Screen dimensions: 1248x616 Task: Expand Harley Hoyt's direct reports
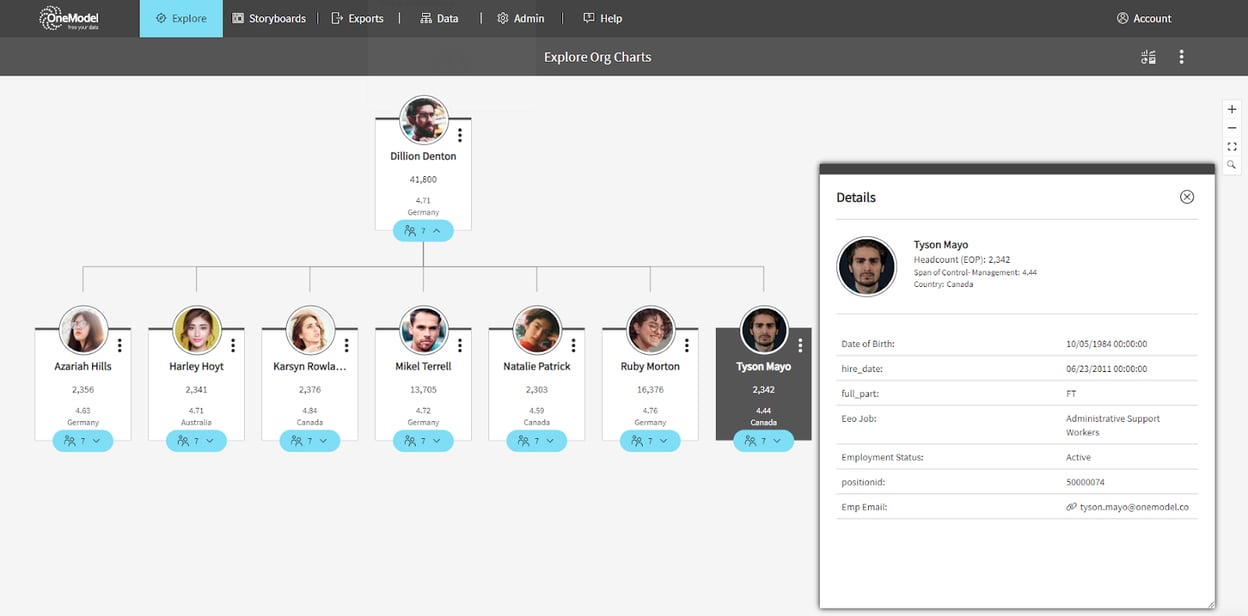[x=196, y=440]
